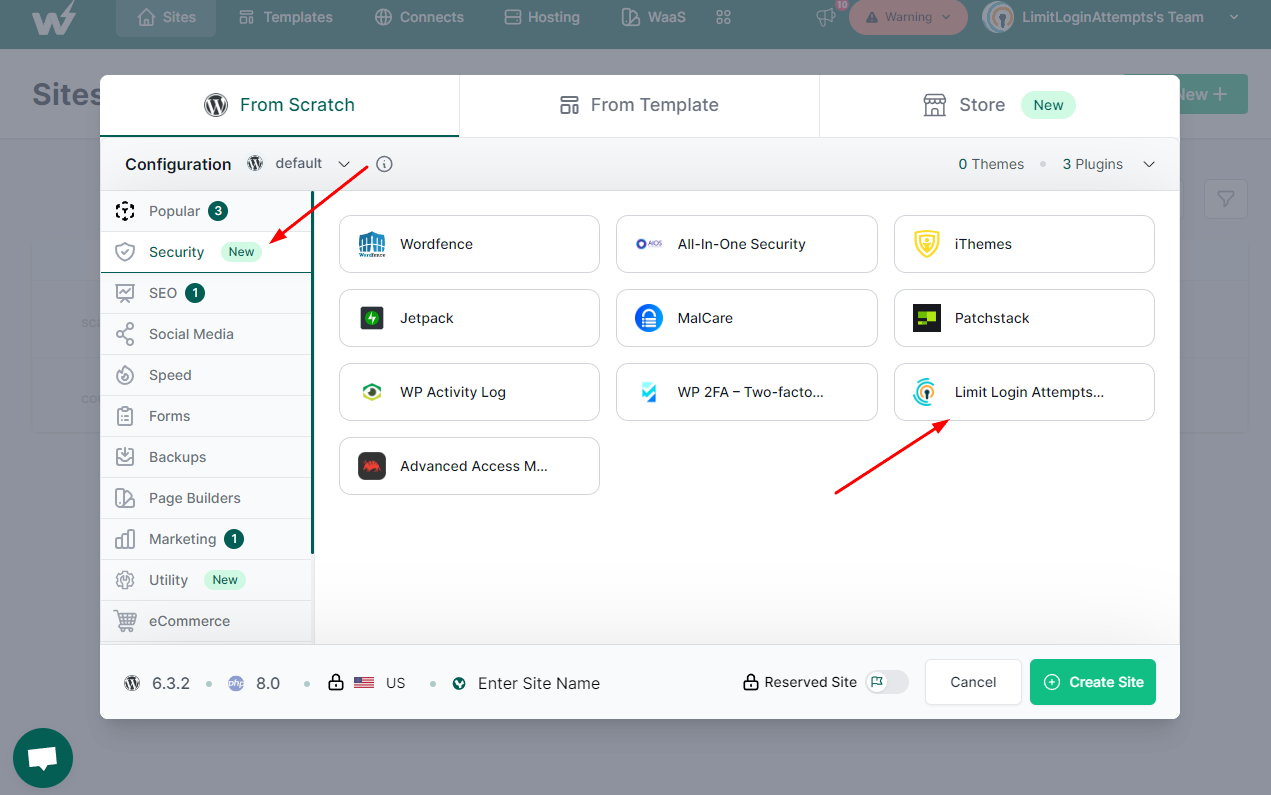Select the All-In-One Security plugin card

click(x=746, y=244)
